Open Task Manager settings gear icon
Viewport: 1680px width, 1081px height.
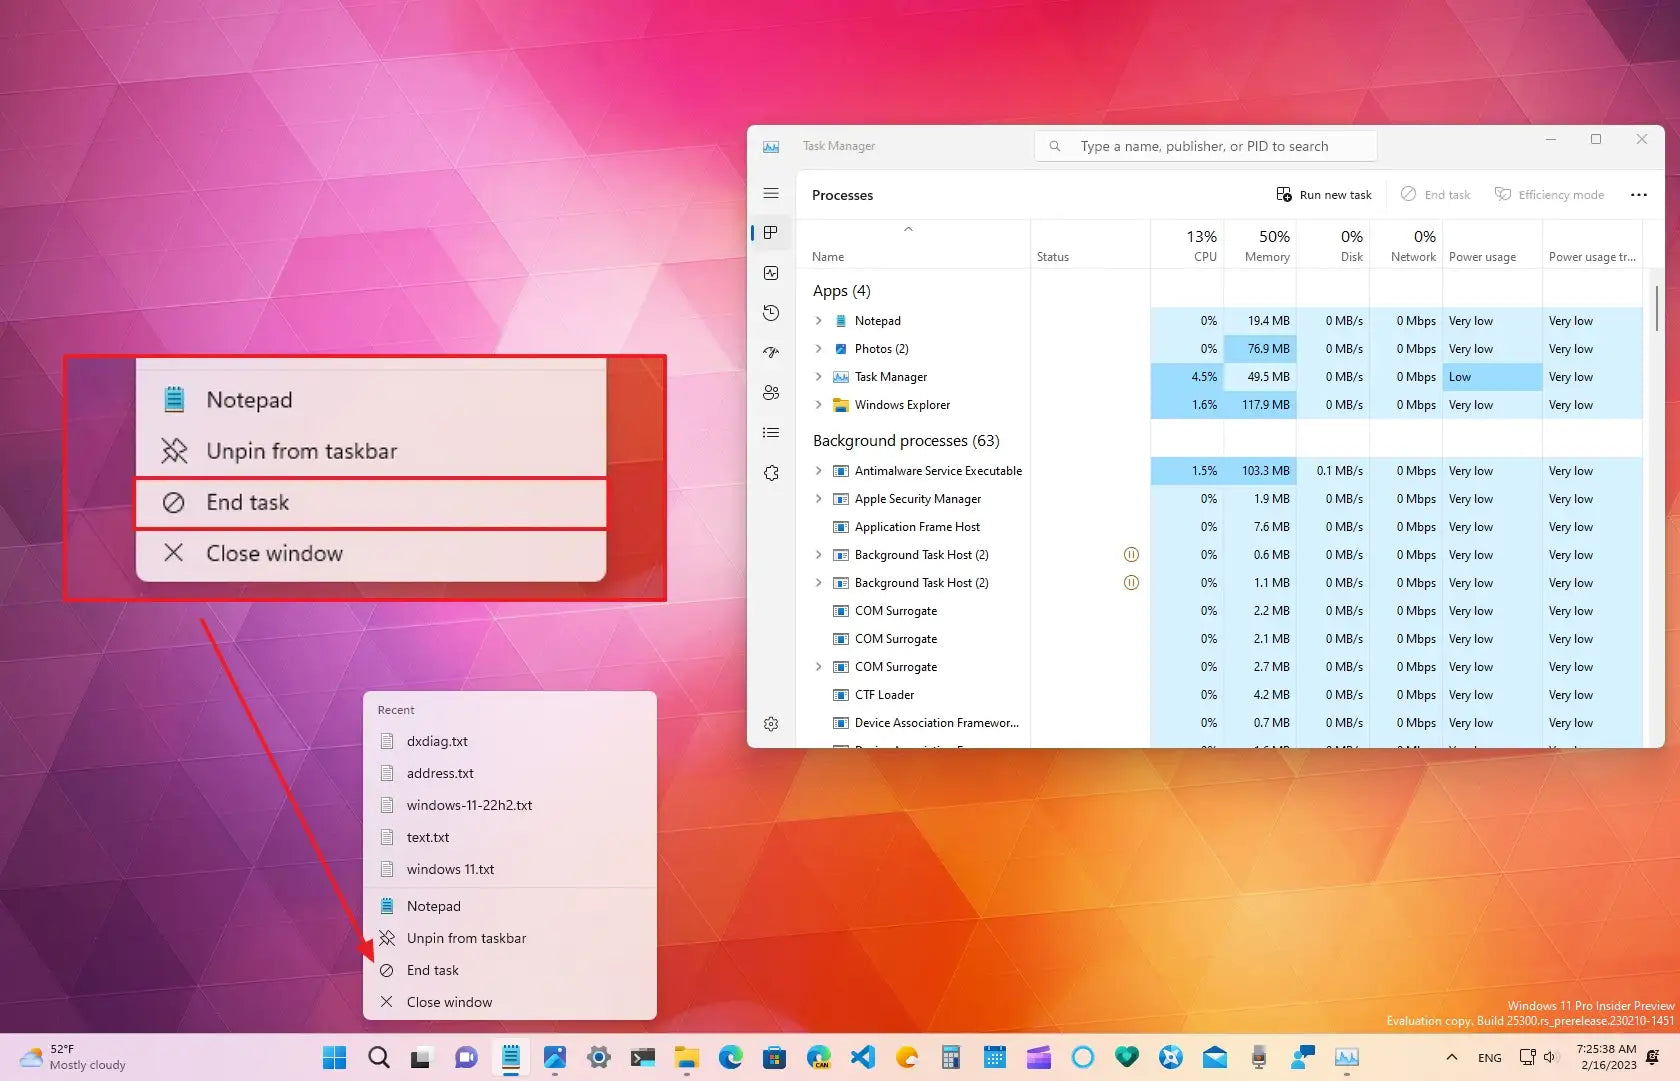[x=771, y=724]
